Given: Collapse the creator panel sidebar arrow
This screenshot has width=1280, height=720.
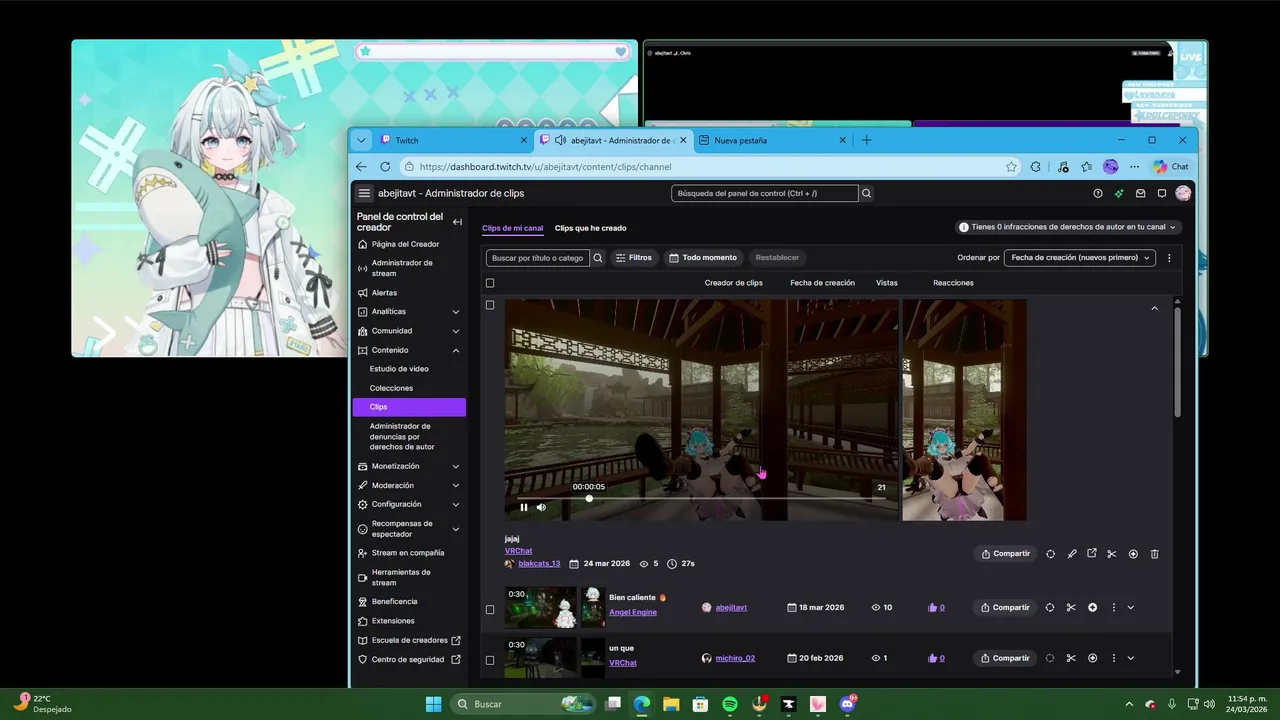Looking at the screenshot, I should pos(457,222).
